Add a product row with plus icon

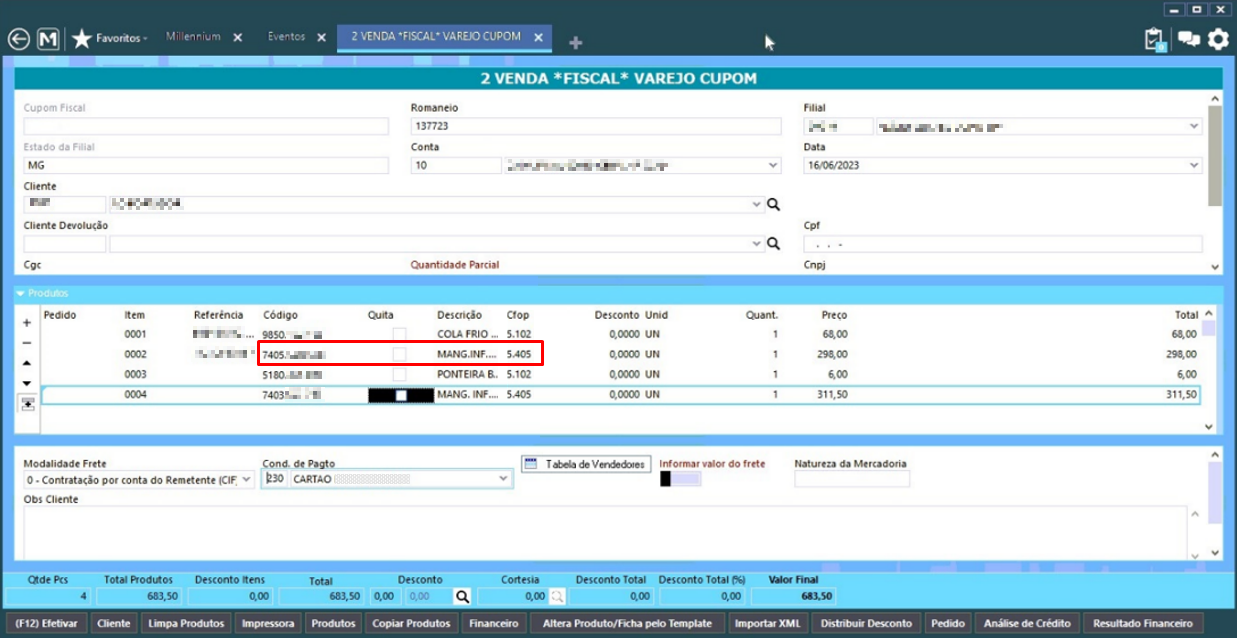(27, 323)
